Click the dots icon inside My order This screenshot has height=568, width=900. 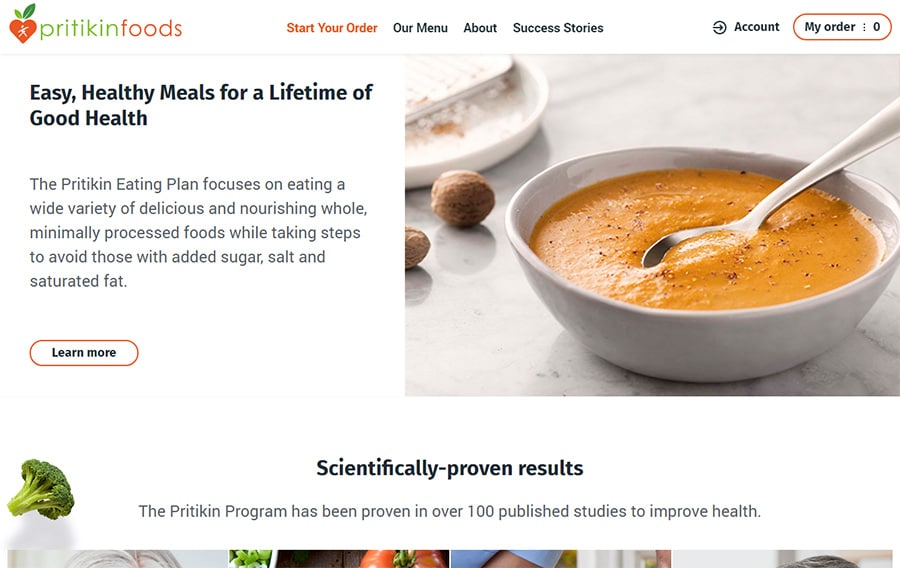[865, 27]
